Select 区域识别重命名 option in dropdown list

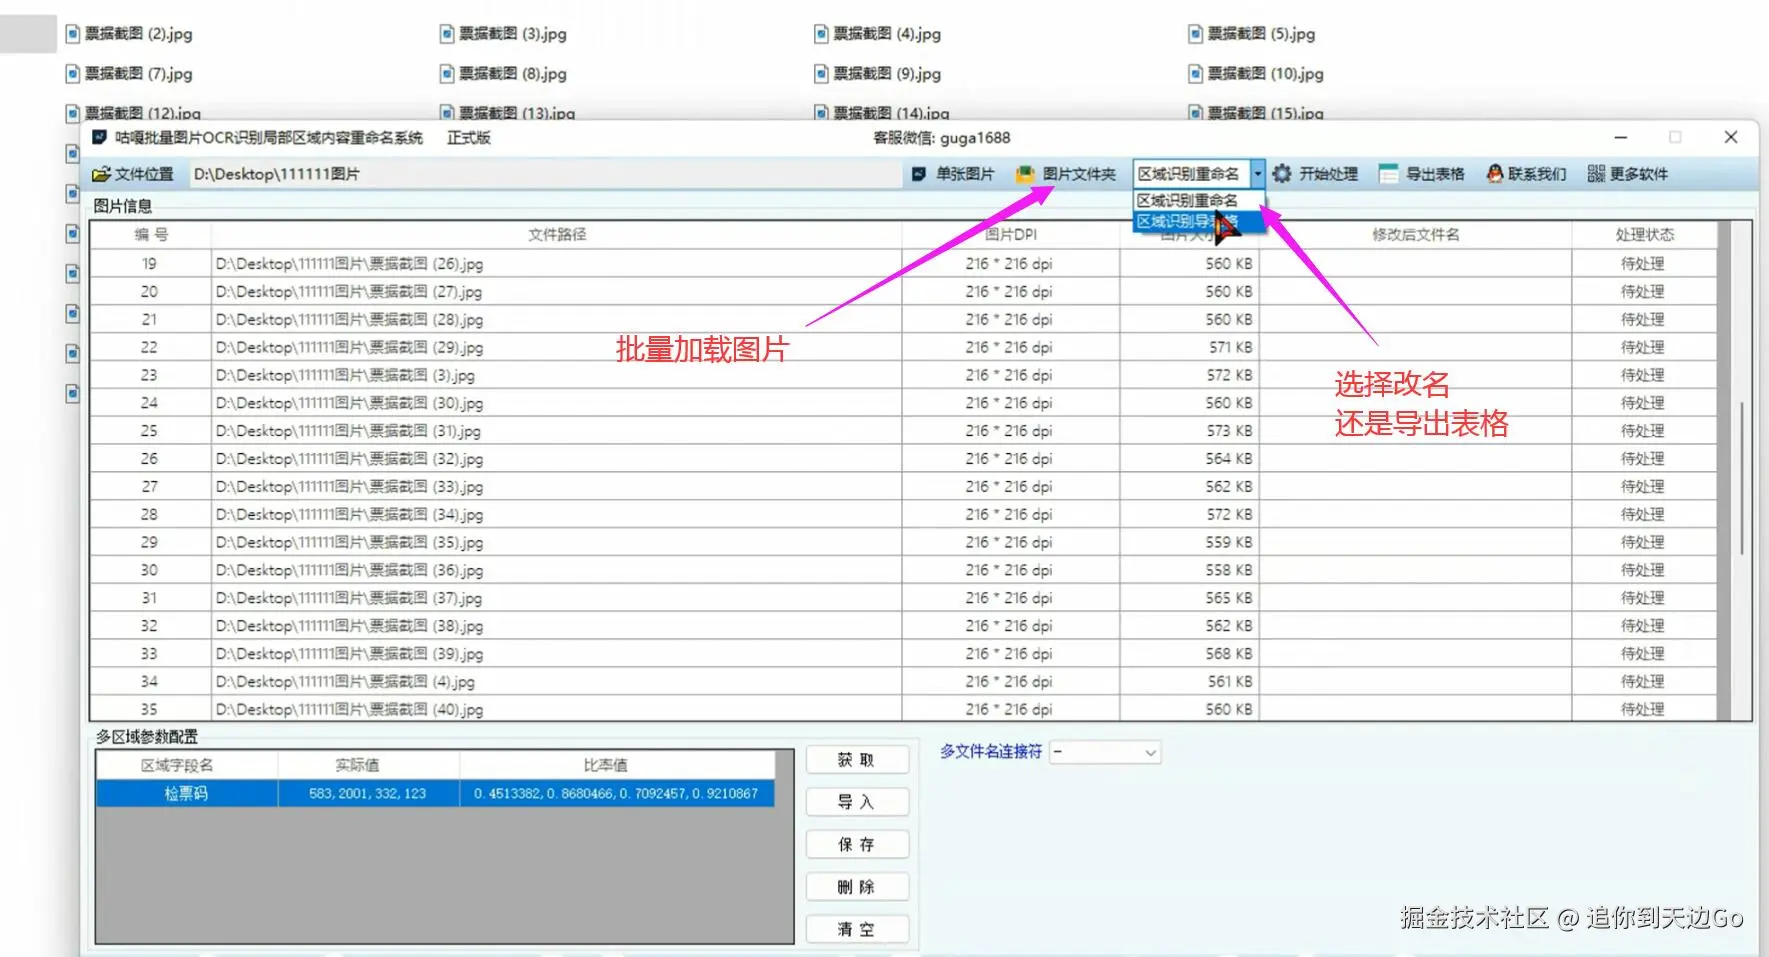(1199, 201)
